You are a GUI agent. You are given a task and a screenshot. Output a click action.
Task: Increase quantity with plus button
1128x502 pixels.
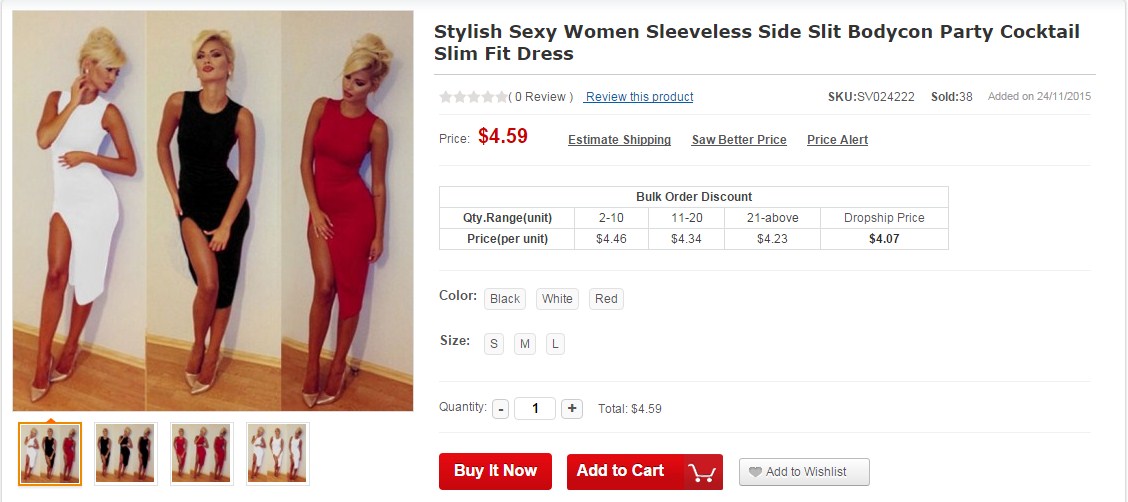pos(572,408)
